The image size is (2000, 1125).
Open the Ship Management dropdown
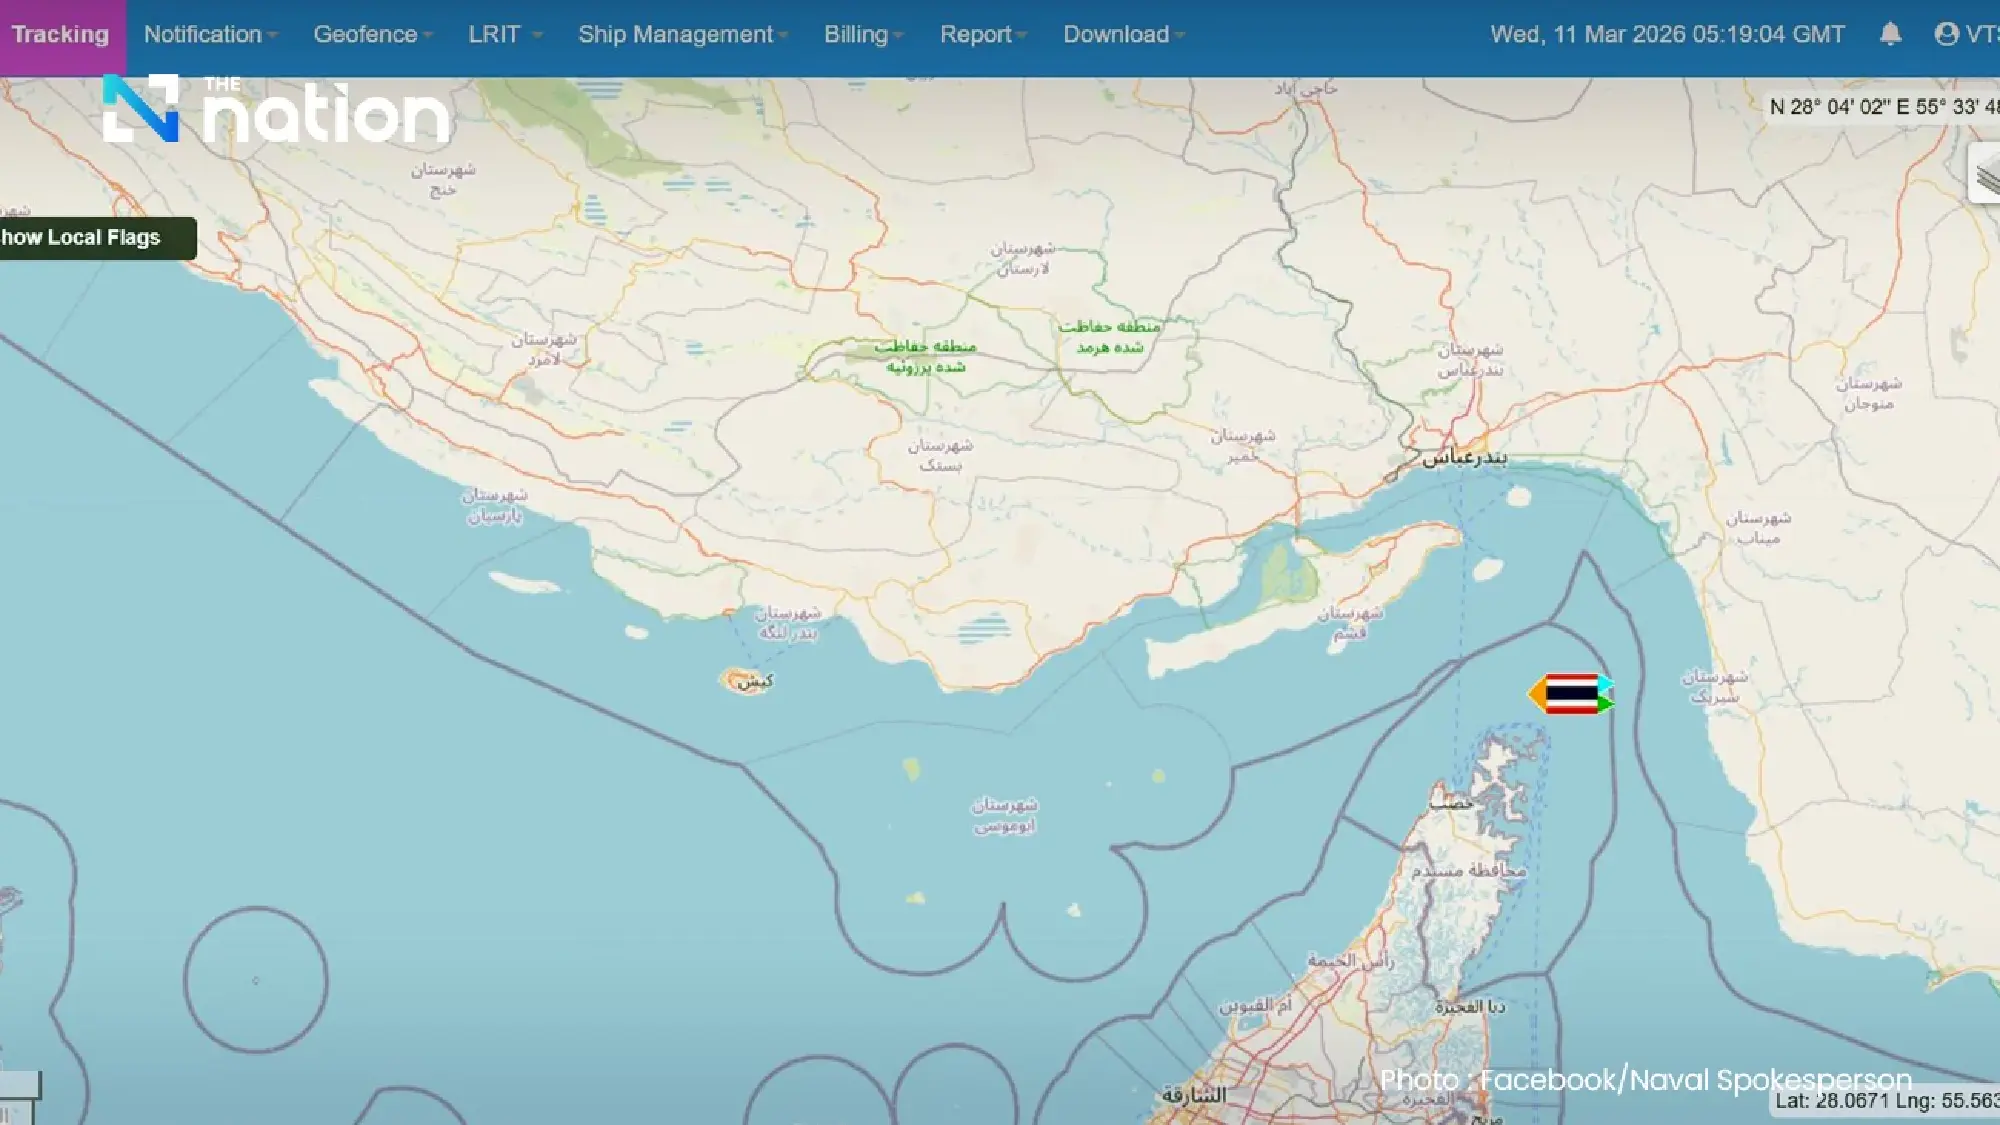683,35
